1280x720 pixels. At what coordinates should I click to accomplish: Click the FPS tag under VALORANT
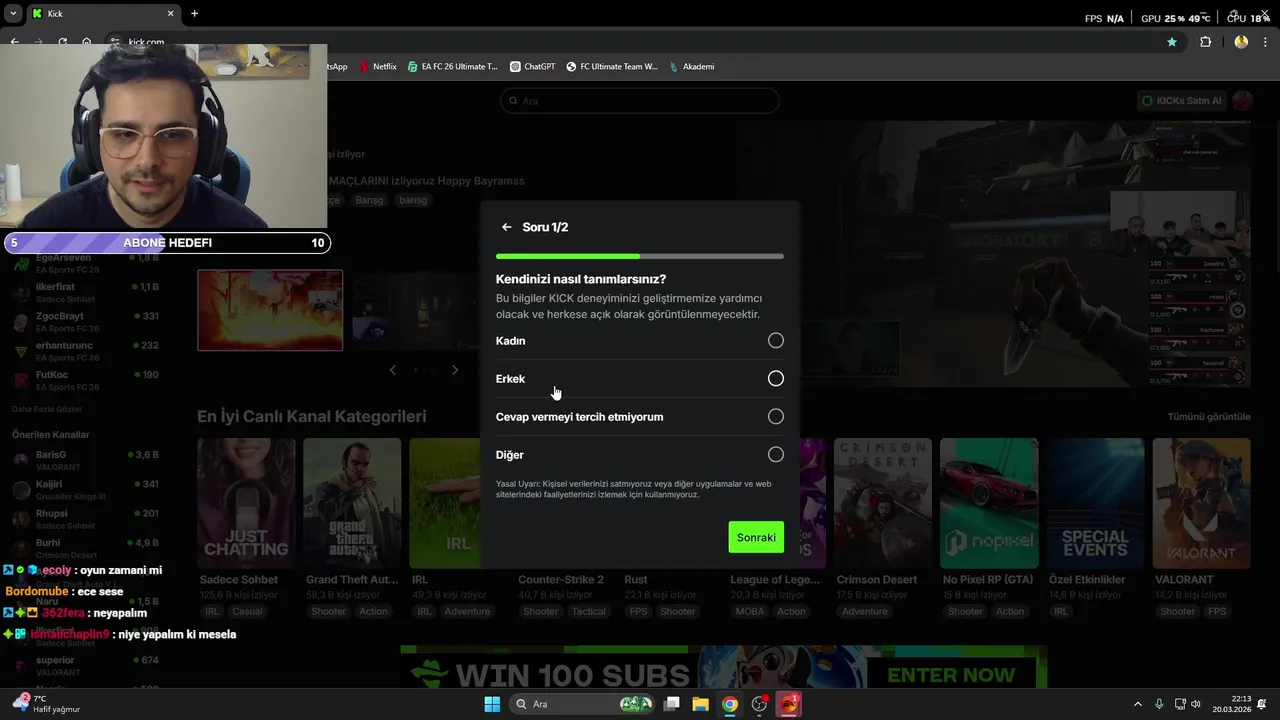point(1217,612)
